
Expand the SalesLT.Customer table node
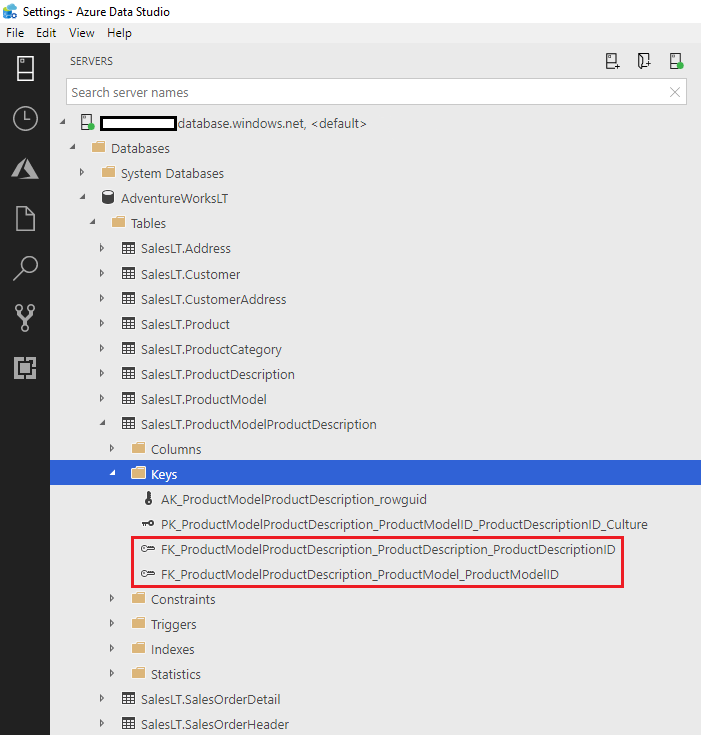pos(102,274)
